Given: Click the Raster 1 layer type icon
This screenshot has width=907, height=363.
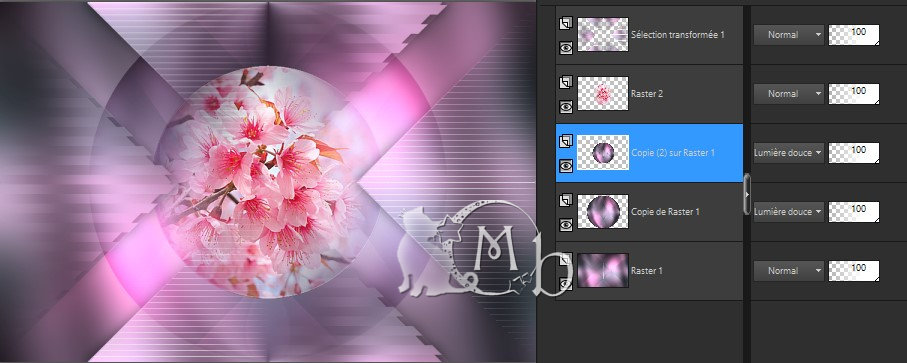Looking at the screenshot, I should point(566,260).
